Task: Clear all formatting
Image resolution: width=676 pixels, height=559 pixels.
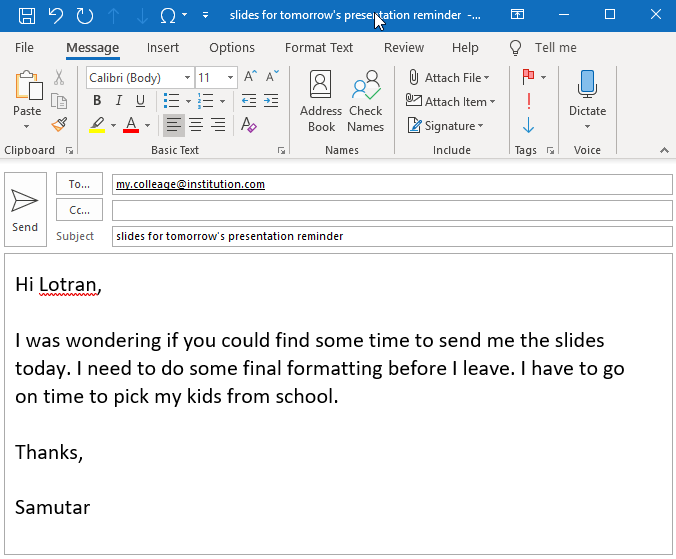Action: [x=249, y=125]
